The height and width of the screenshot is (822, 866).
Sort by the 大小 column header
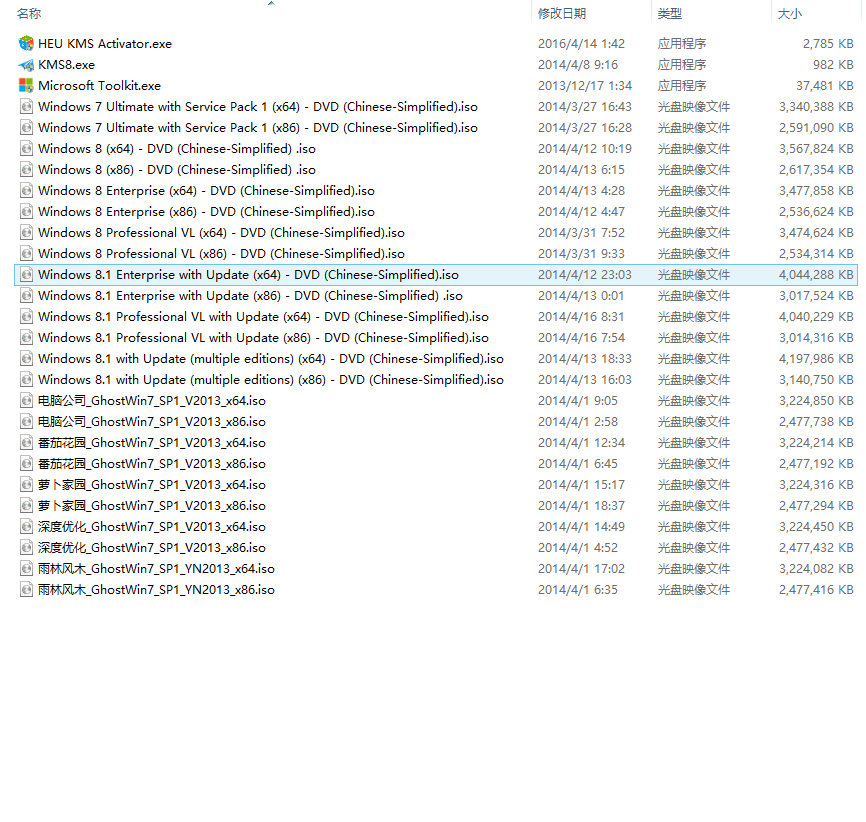789,13
